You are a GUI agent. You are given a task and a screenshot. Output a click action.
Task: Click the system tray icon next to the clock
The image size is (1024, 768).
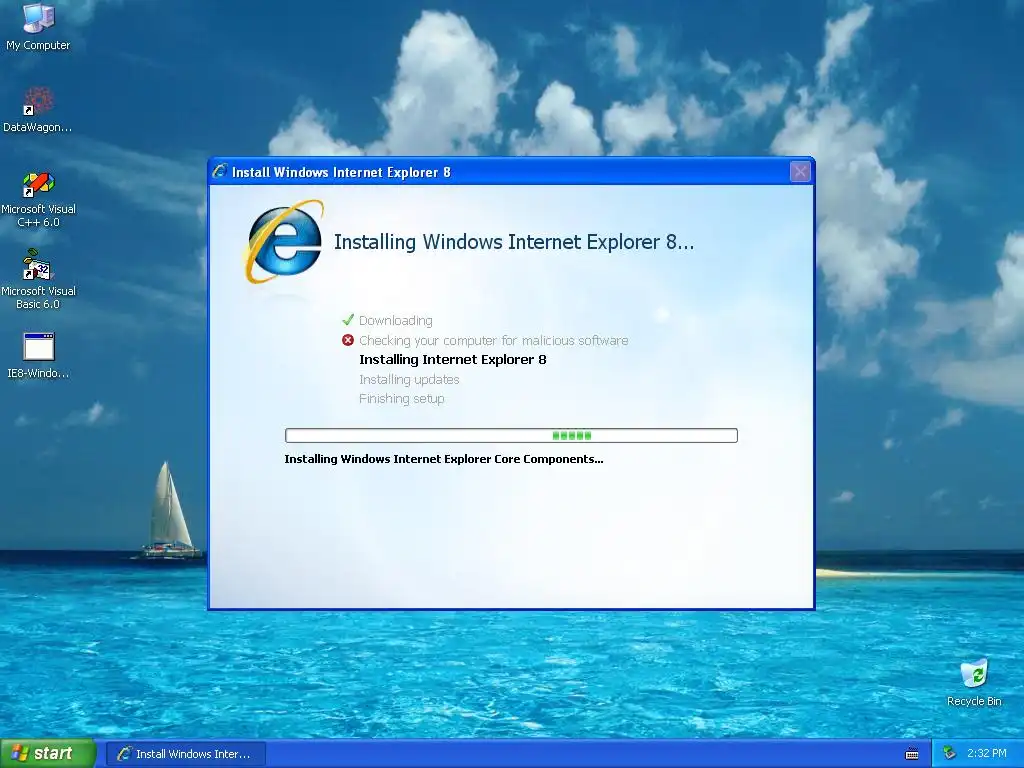point(949,754)
